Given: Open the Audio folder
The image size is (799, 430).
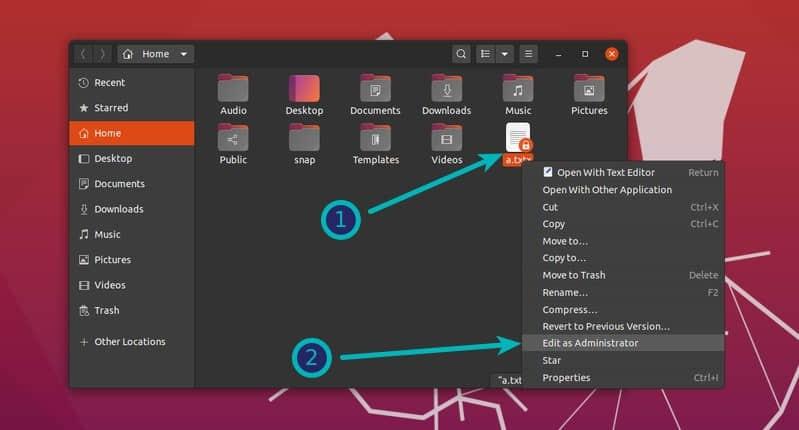Looking at the screenshot, I should [233, 90].
